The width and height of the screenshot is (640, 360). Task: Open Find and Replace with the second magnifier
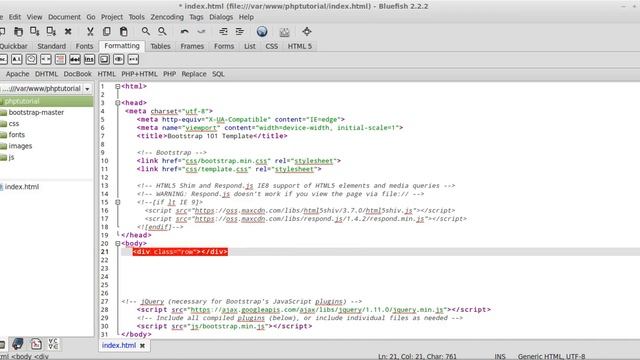162,31
